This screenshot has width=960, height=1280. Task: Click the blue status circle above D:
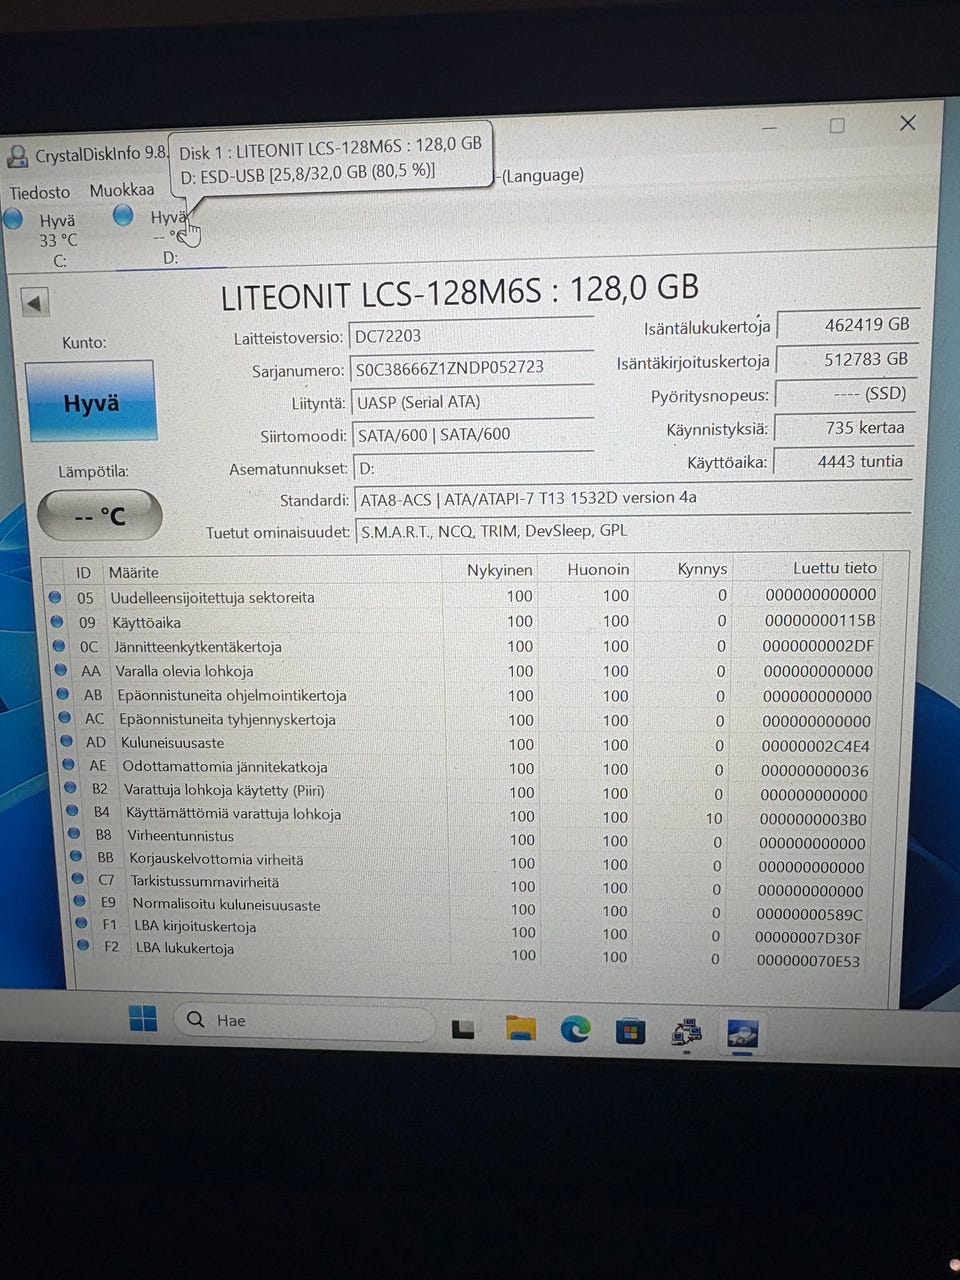pyautogui.click(x=123, y=215)
